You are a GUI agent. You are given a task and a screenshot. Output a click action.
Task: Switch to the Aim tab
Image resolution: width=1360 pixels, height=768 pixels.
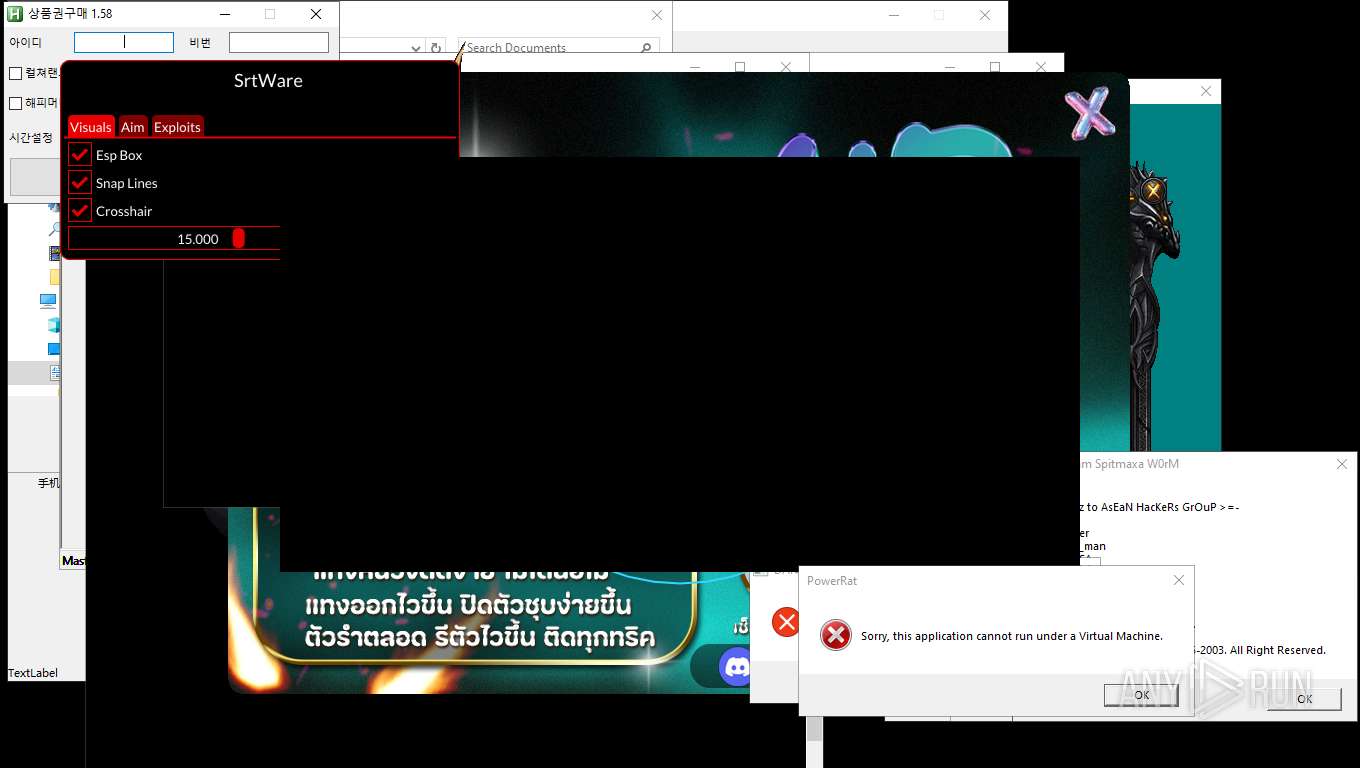pyautogui.click(x=133, y=127)
